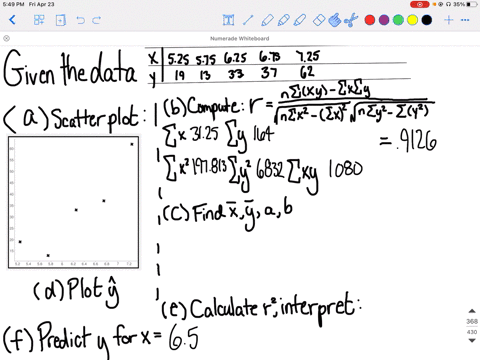Pick the red ink color
Screen dimensions: 480x360
click(370, 20)
